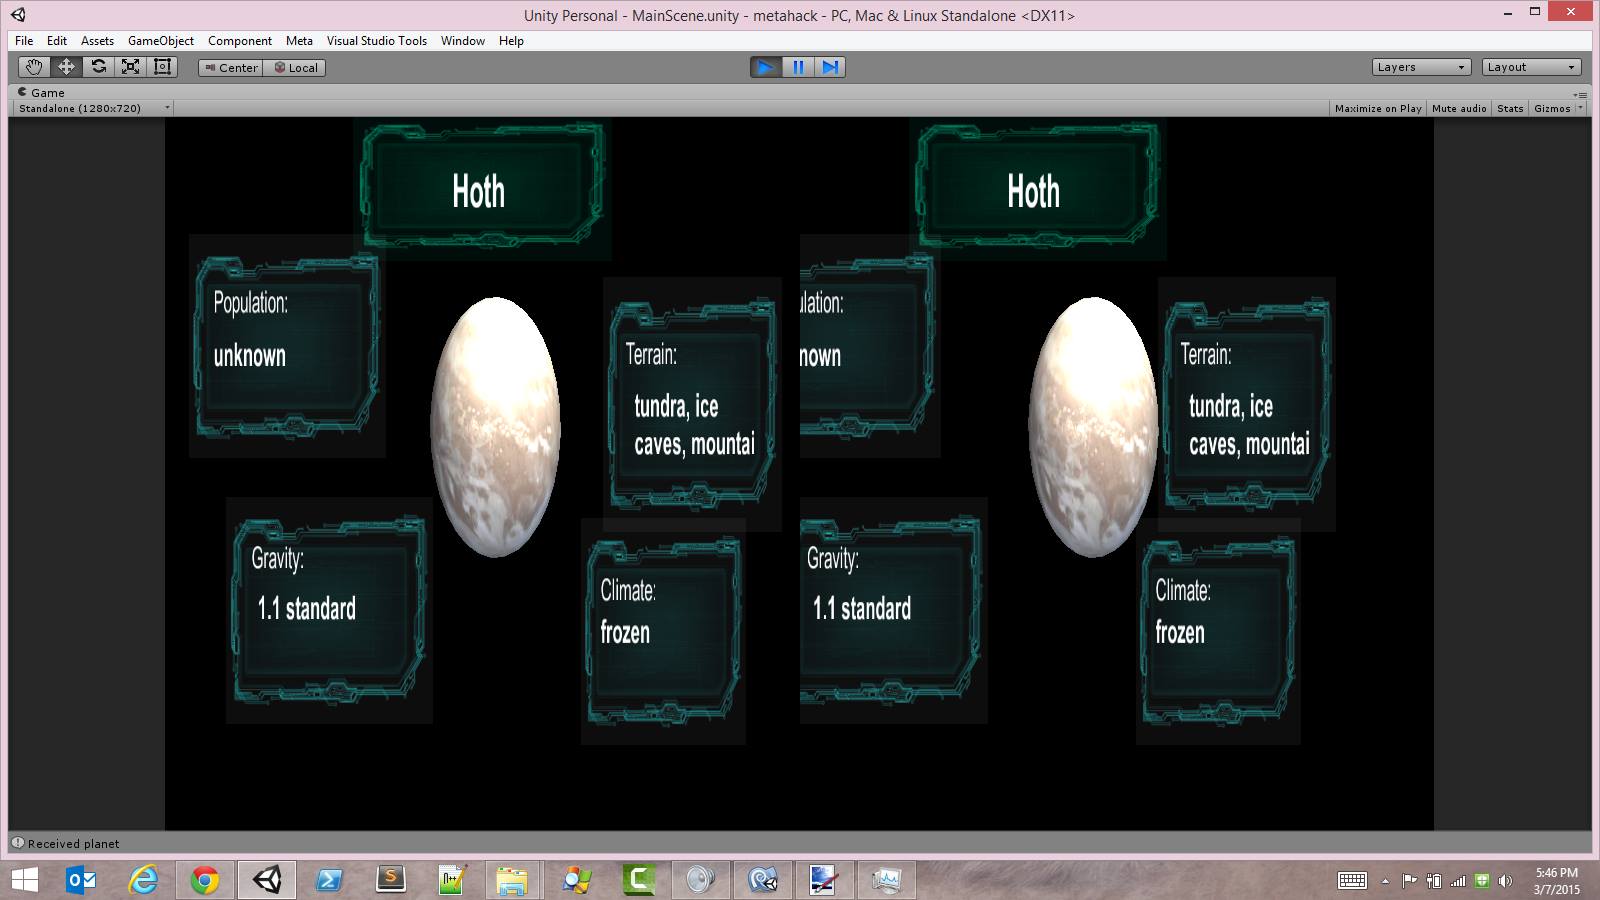Select the Move tool

[x=66, y=67]
